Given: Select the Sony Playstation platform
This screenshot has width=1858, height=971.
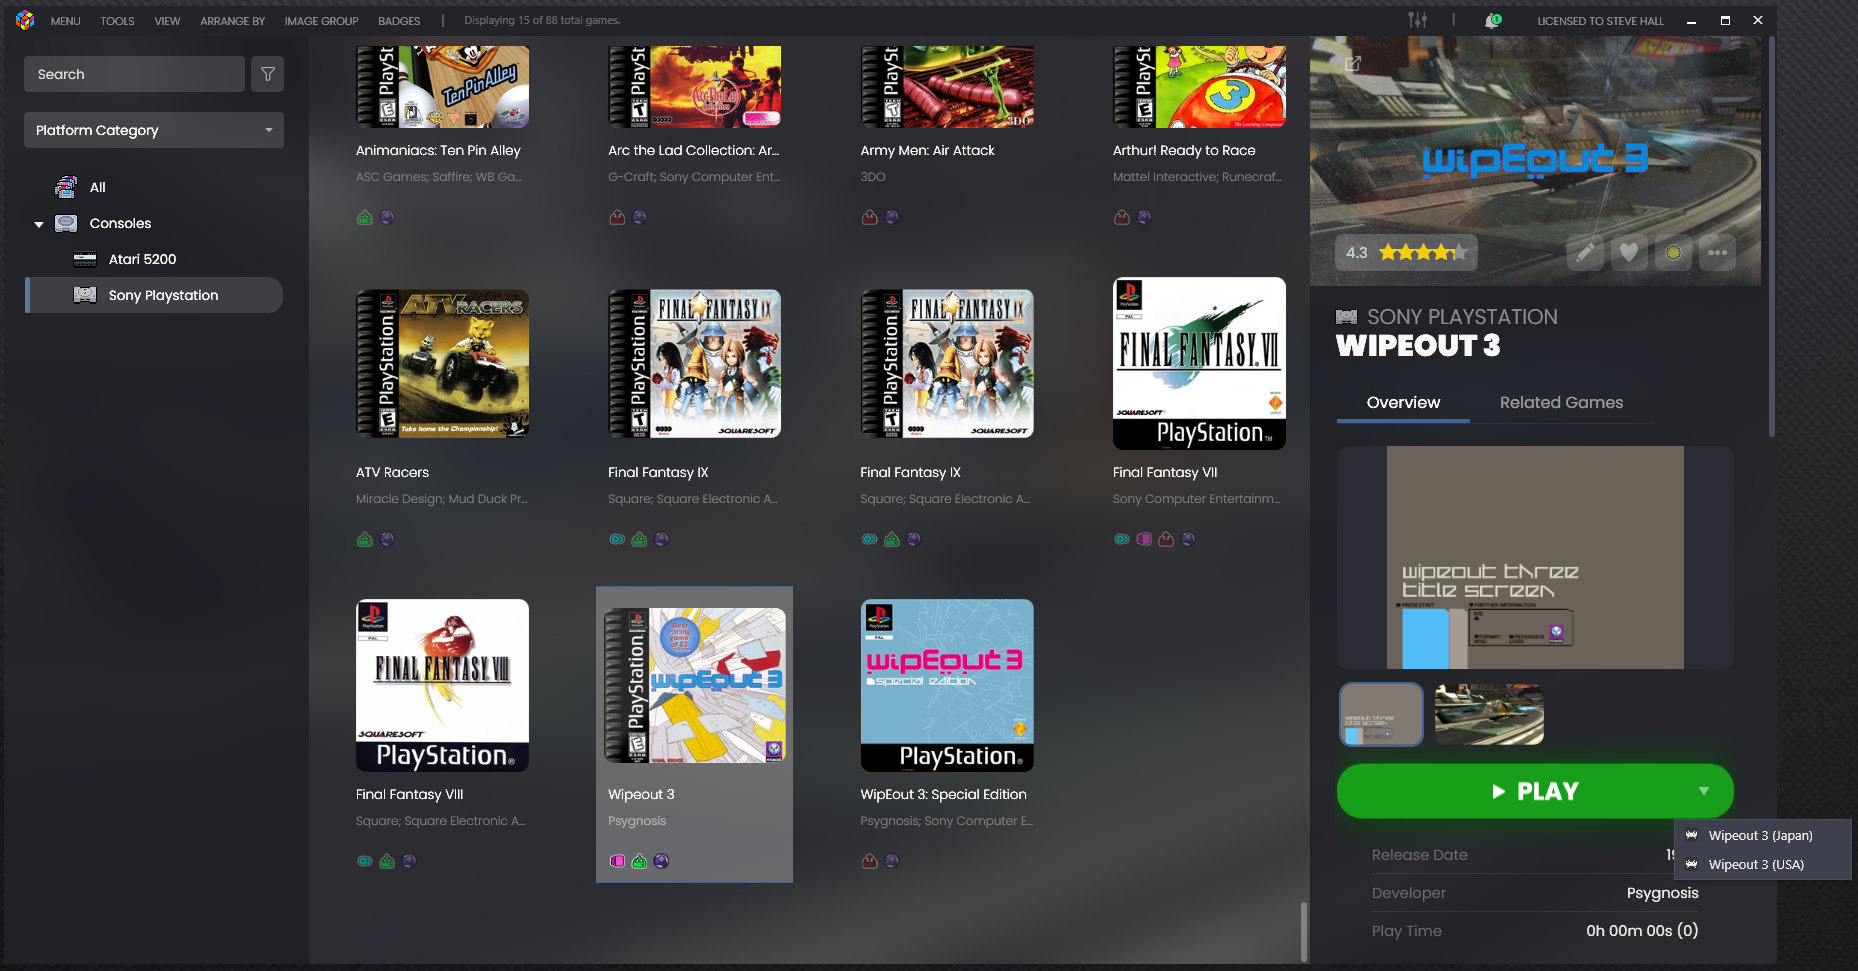Looking at the screenshot, I should 154,295.
